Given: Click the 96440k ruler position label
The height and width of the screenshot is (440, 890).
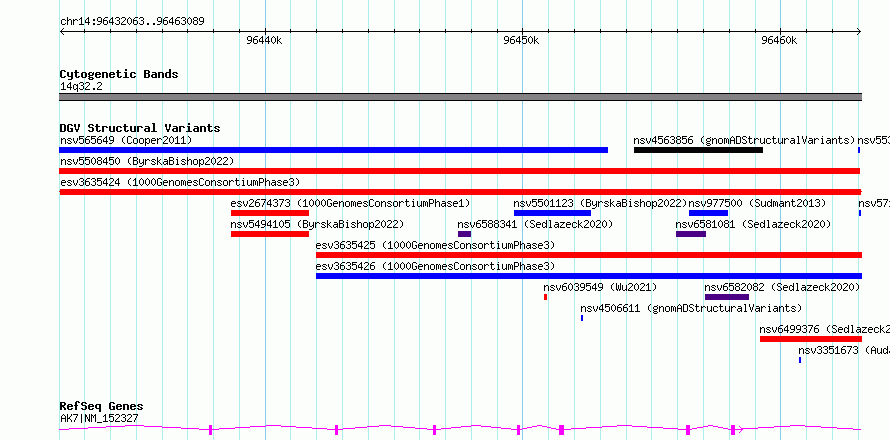Looking at the screenshot, I should point(264,40).
